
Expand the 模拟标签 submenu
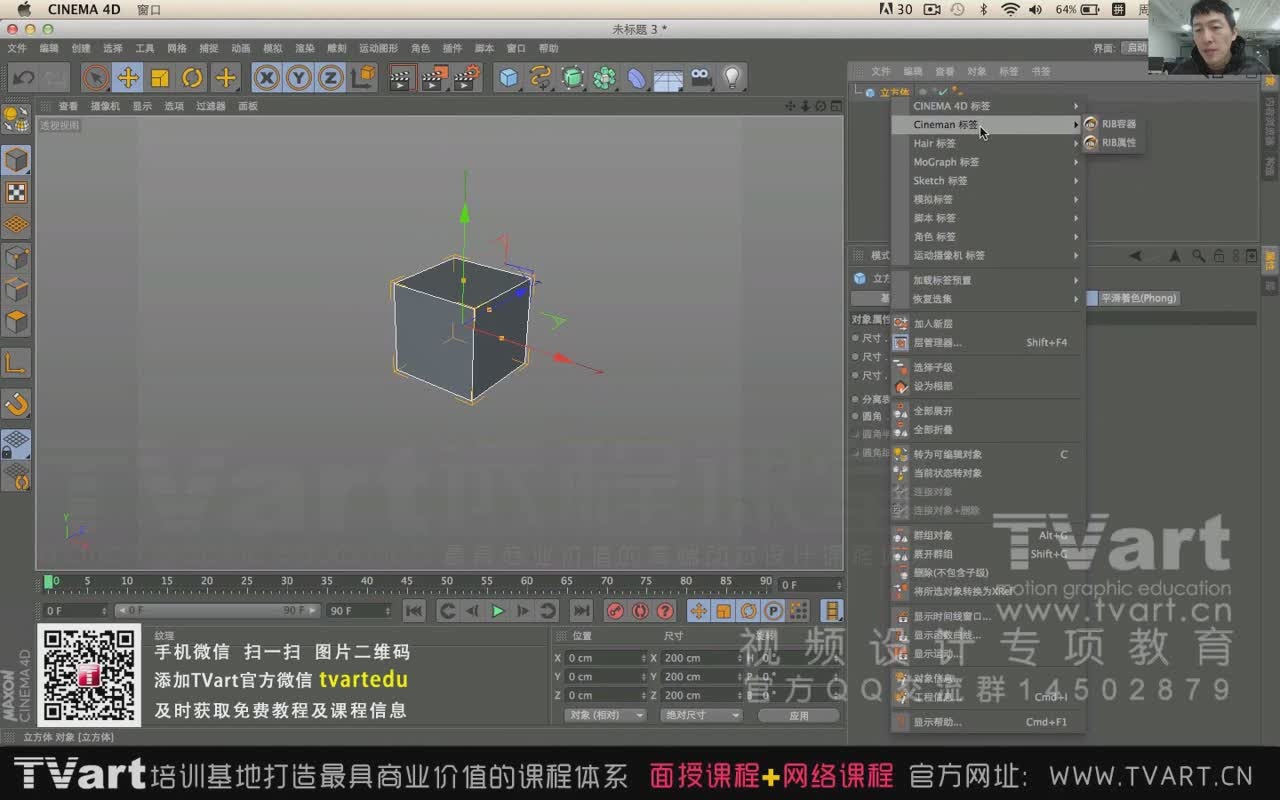click(988, 200)
